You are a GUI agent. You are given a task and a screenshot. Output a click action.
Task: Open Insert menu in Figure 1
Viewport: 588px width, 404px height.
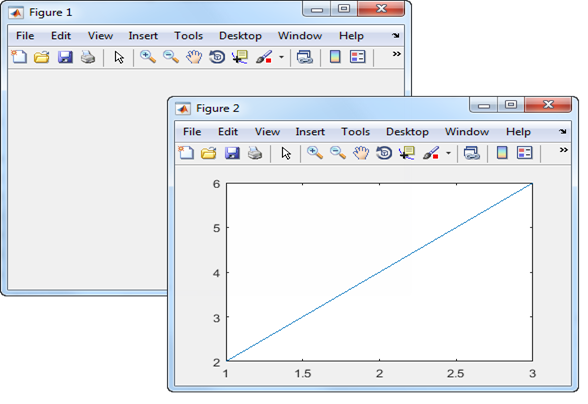(x=143, y=36)
